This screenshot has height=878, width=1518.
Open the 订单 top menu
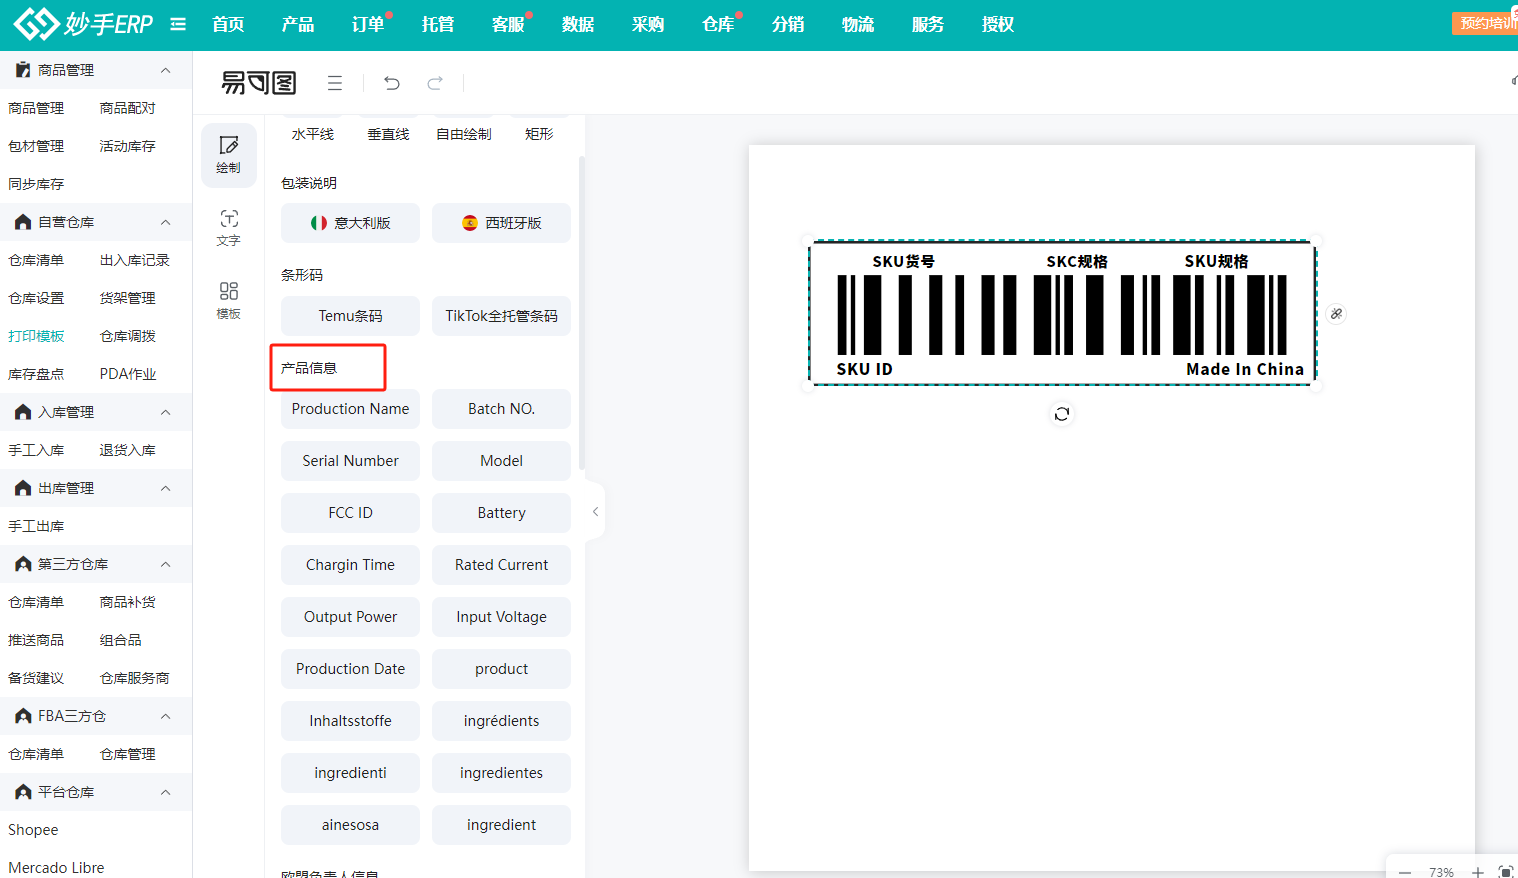coord(368,24)
